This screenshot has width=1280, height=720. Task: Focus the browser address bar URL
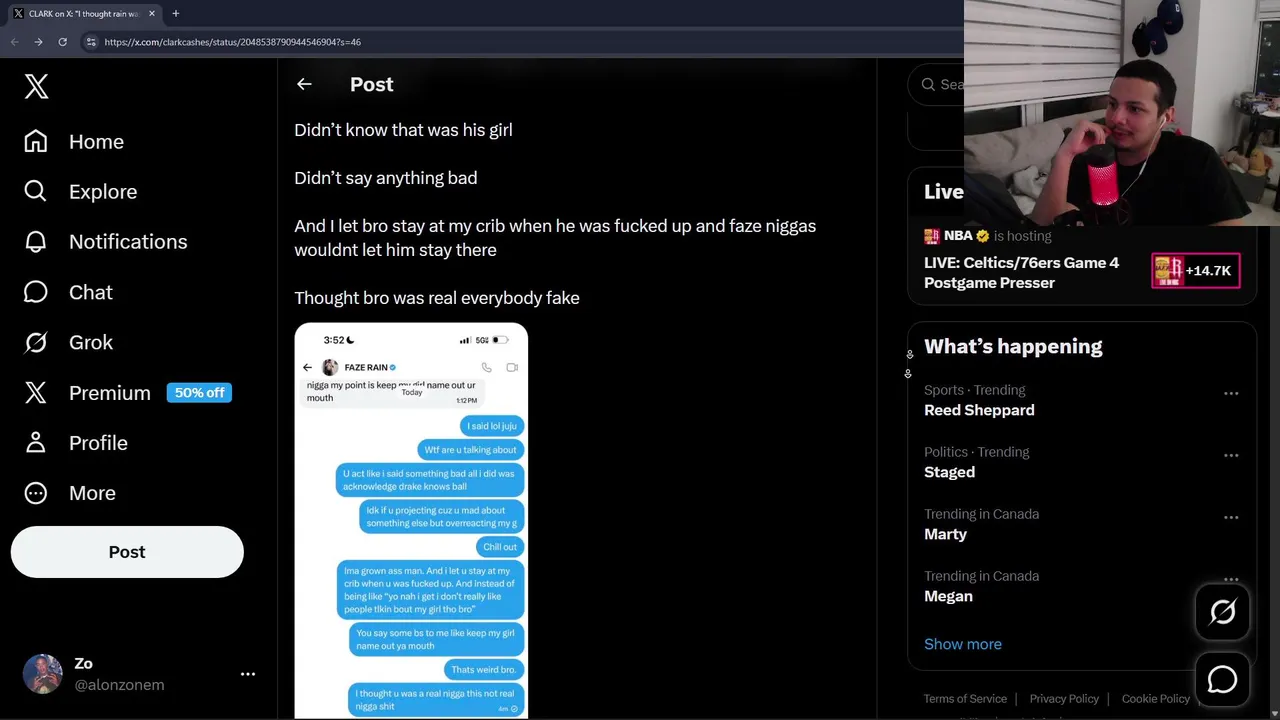(232, 42)
